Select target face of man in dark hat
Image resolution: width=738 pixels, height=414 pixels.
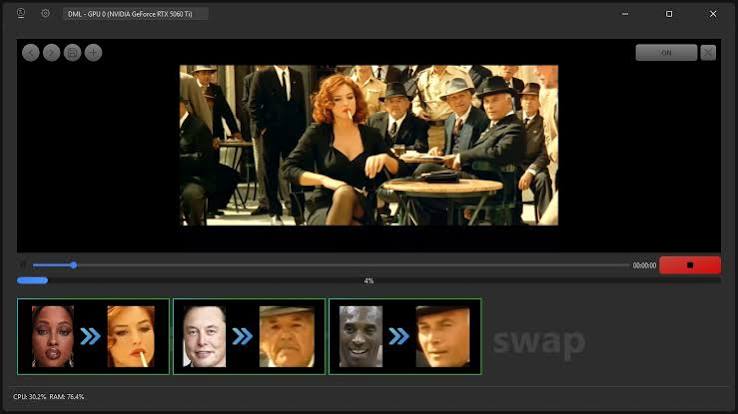[442, 336]
